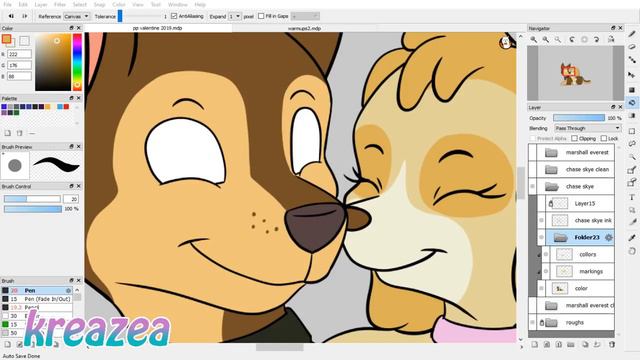Image resolution: width=640 pixels, height=360 pixels.
Task: Toggle the AntiAliasing checkbox
Action: coord(174,16)
